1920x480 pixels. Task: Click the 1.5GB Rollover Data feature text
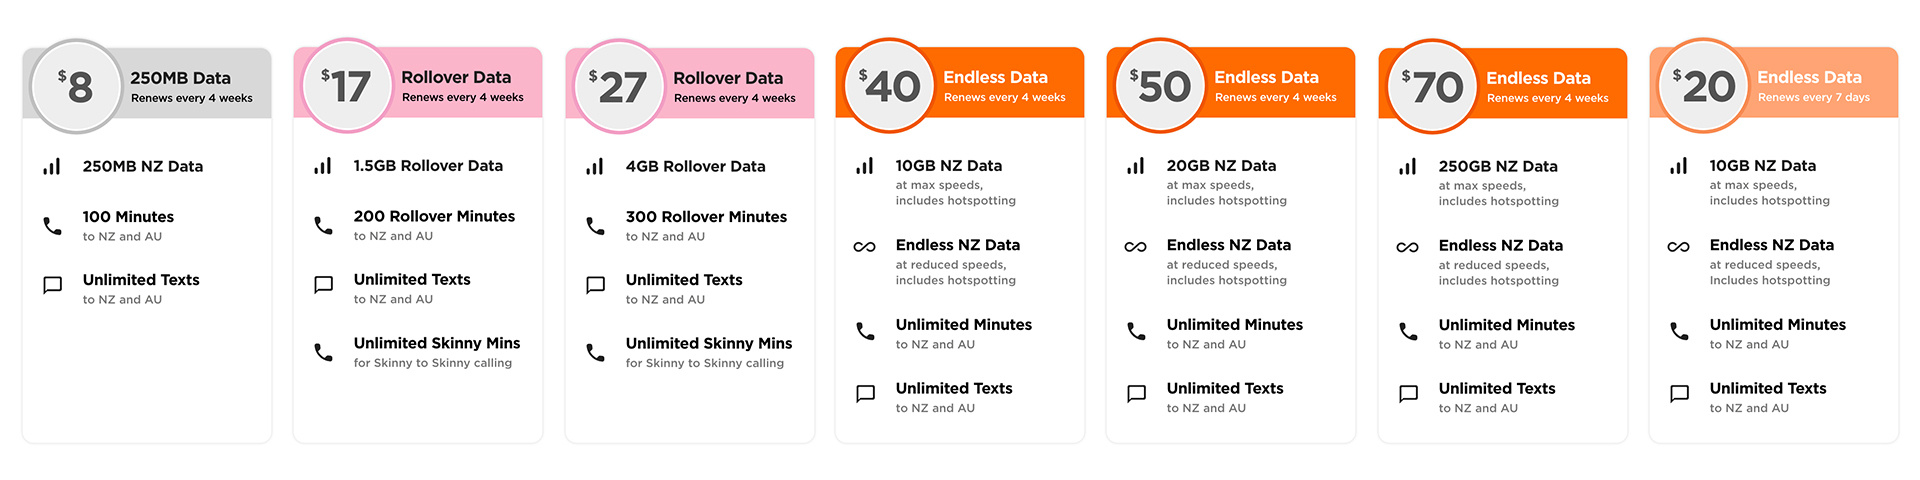(428, 166)
